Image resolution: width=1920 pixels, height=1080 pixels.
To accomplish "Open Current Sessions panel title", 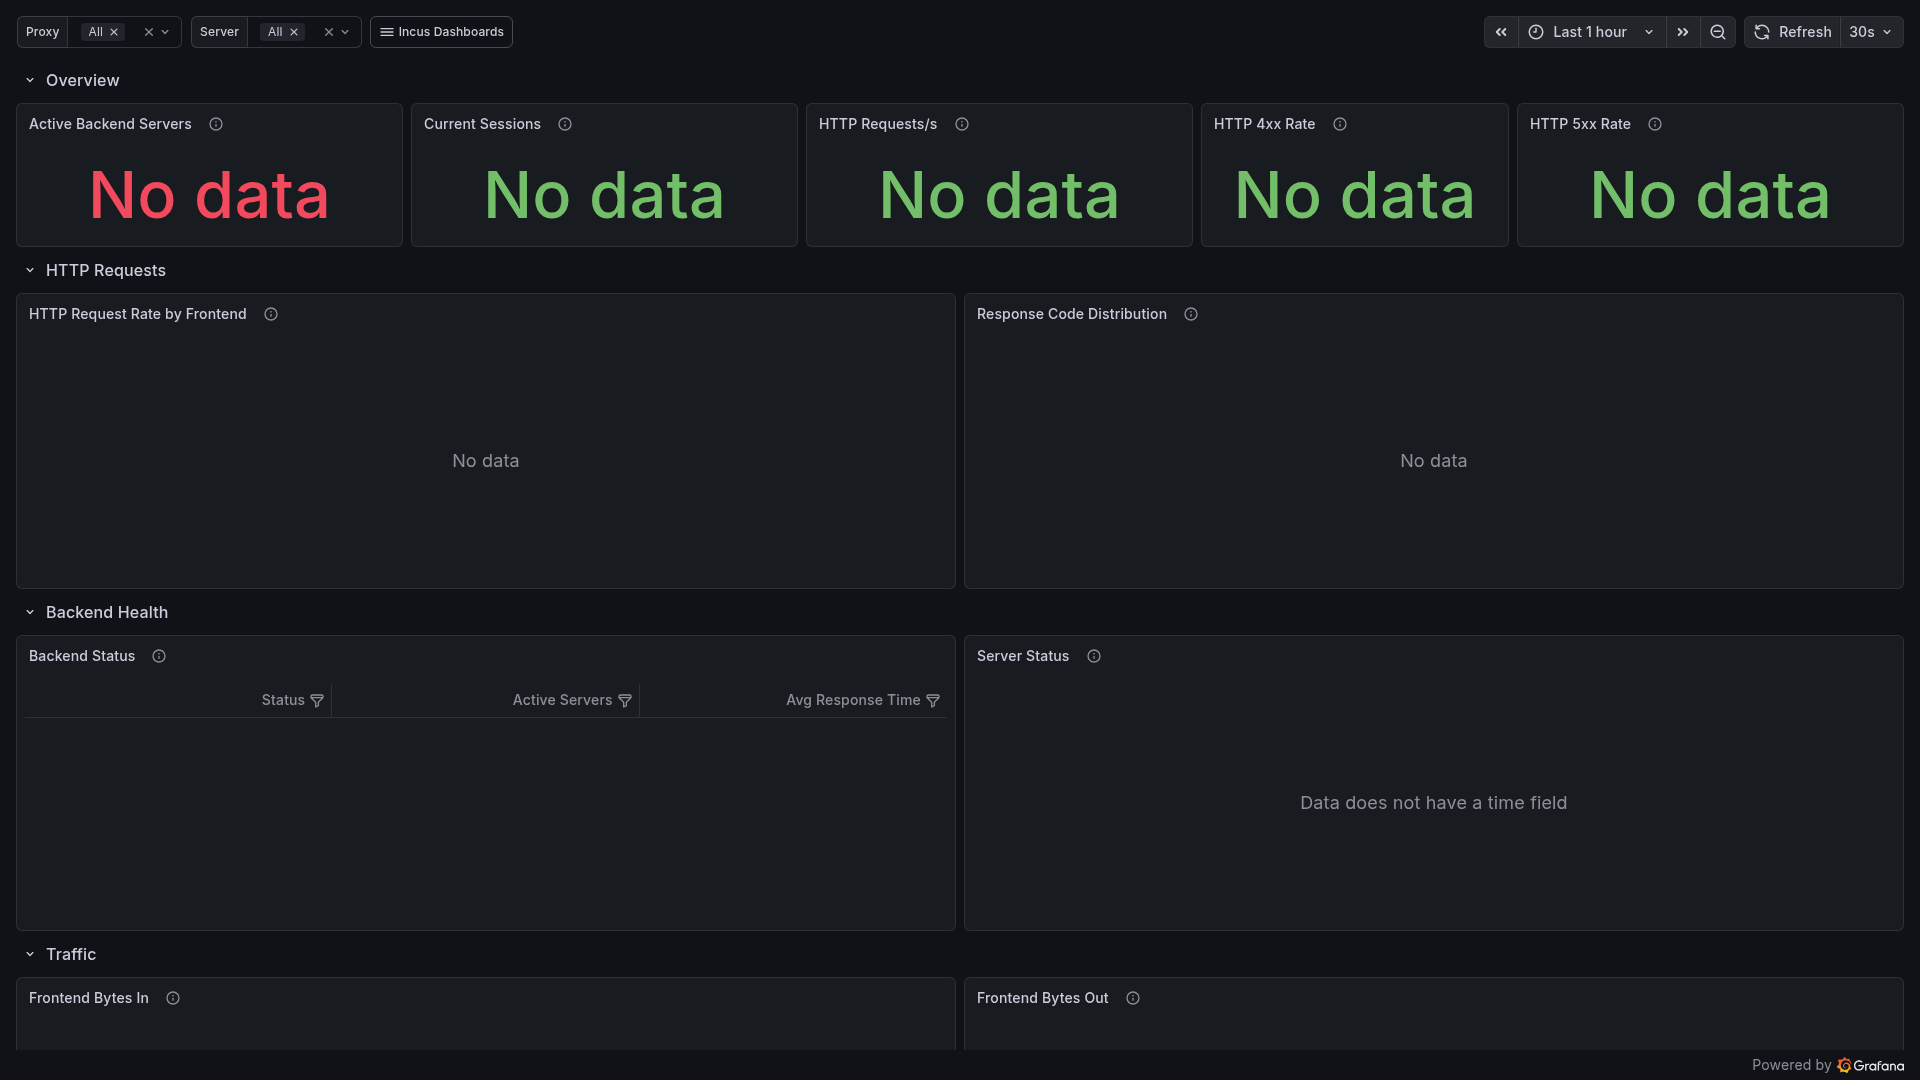I will [x=482, y=124].
